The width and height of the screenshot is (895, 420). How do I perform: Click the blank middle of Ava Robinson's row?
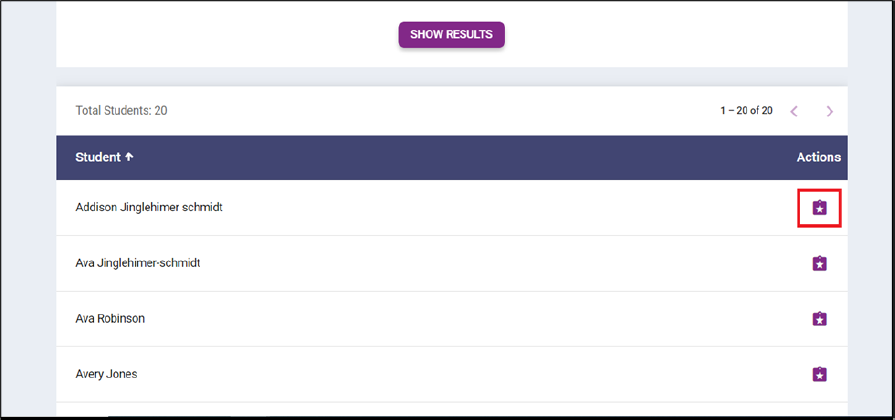pyautogui.click(x=450, y=319)
